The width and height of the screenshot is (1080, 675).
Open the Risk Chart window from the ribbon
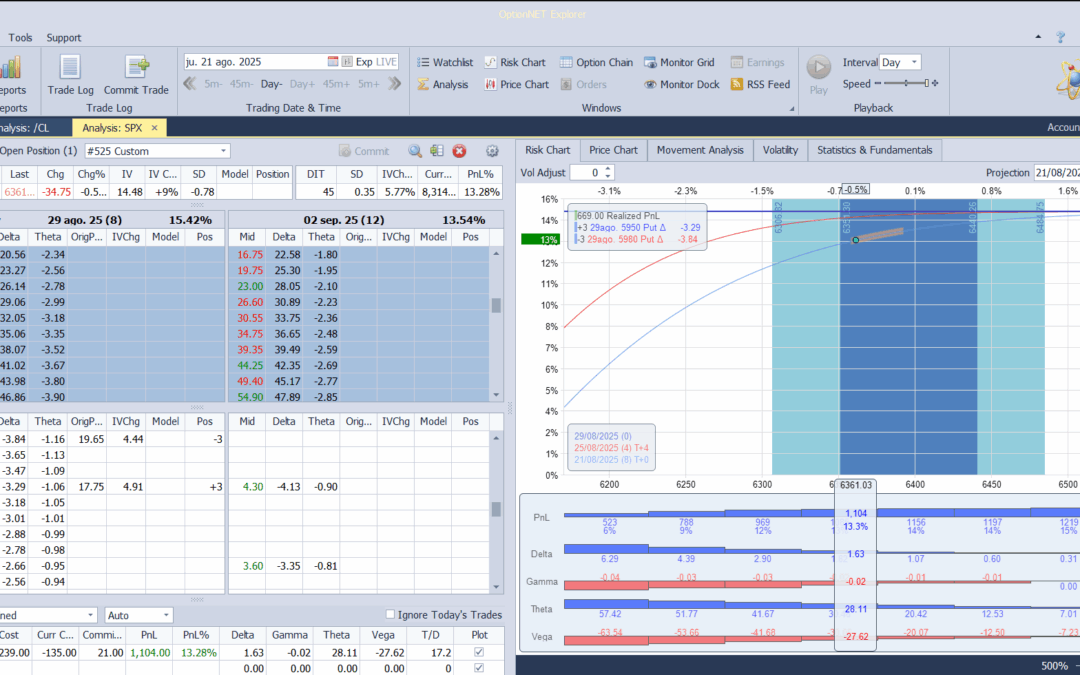[515, 62]
